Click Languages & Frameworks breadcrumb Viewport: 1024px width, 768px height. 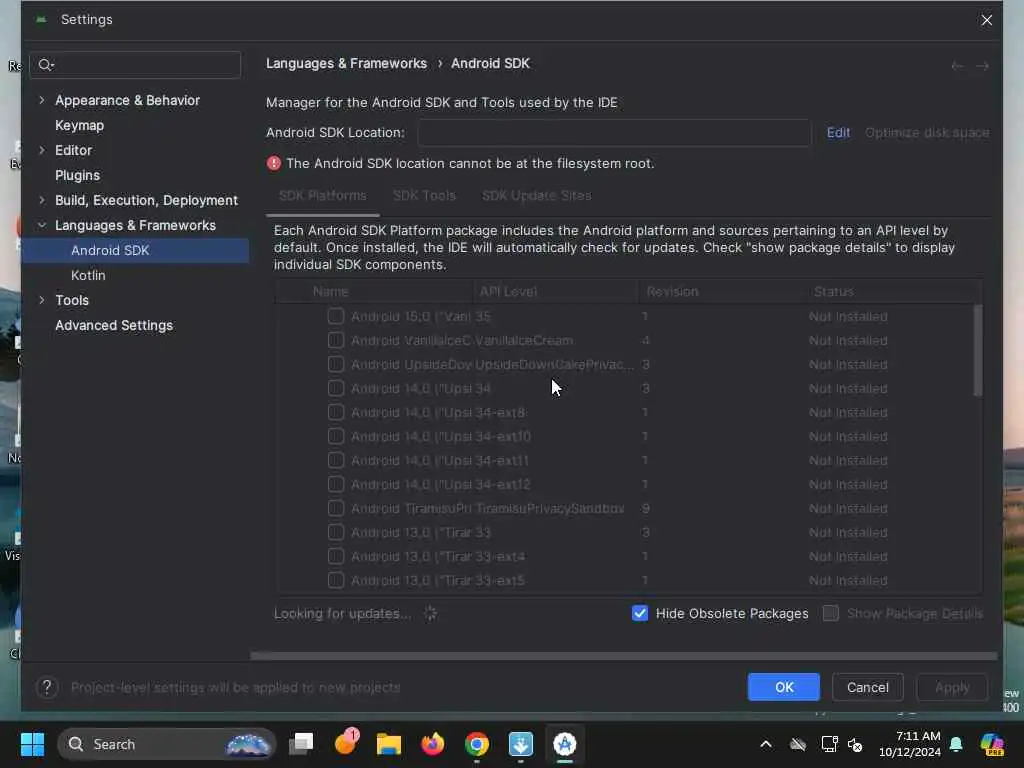tap(346, 63)
